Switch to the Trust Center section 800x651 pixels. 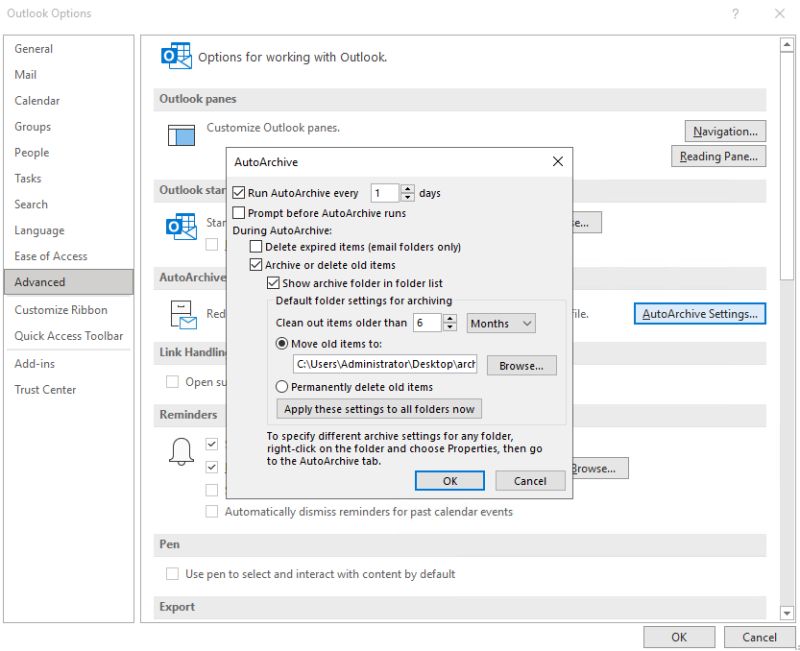pyautogui.click(x=46, y=389)
